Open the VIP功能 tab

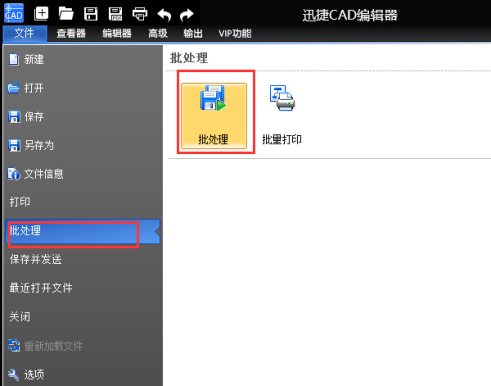[x=235, y=34]
